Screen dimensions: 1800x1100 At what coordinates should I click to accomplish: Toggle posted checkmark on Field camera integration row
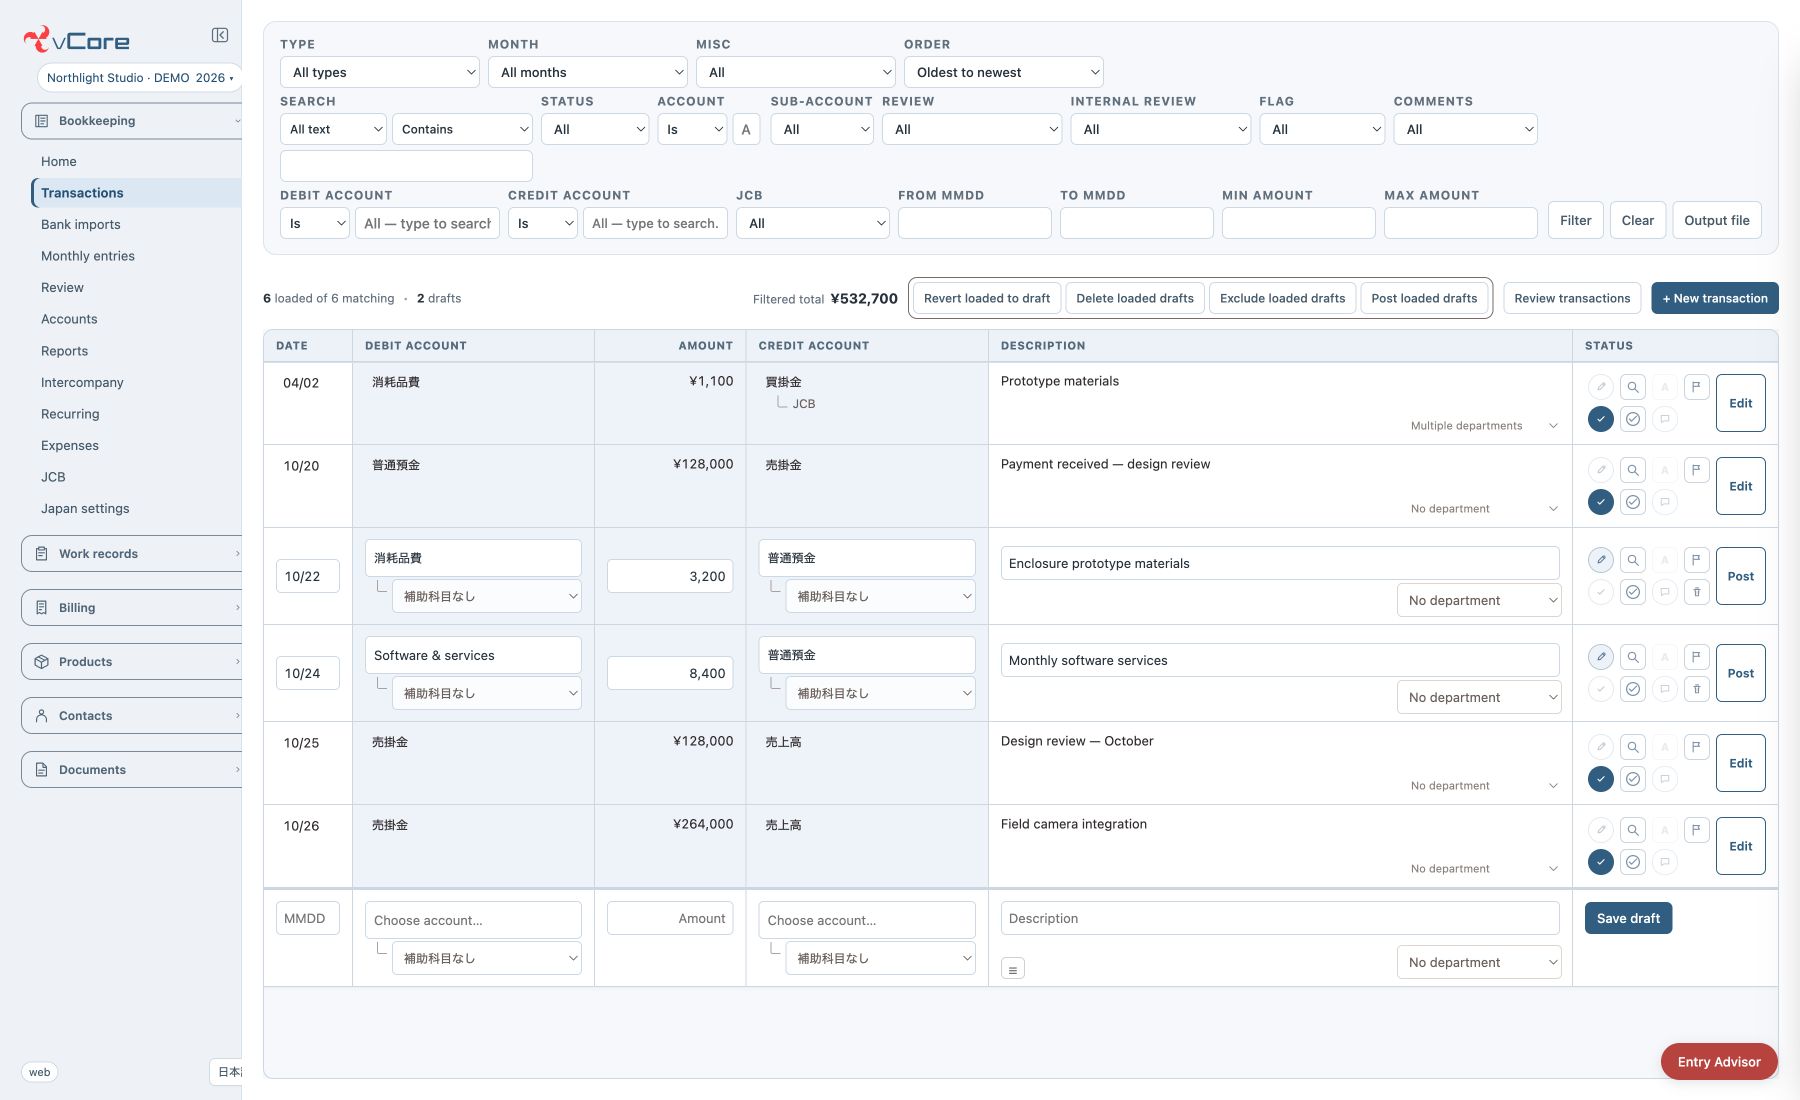[x=1600, y=862]
